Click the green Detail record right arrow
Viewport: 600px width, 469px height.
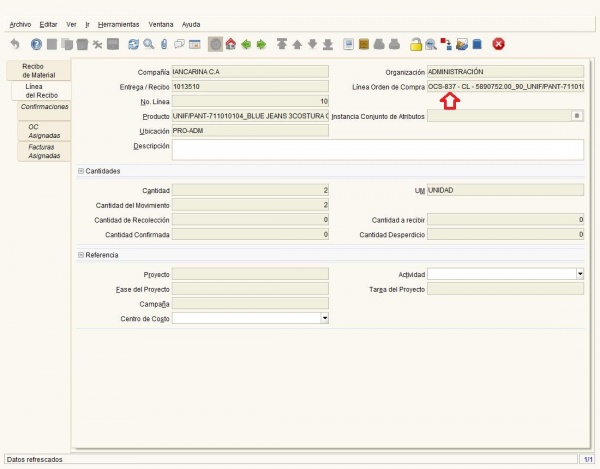coord(261,44)
